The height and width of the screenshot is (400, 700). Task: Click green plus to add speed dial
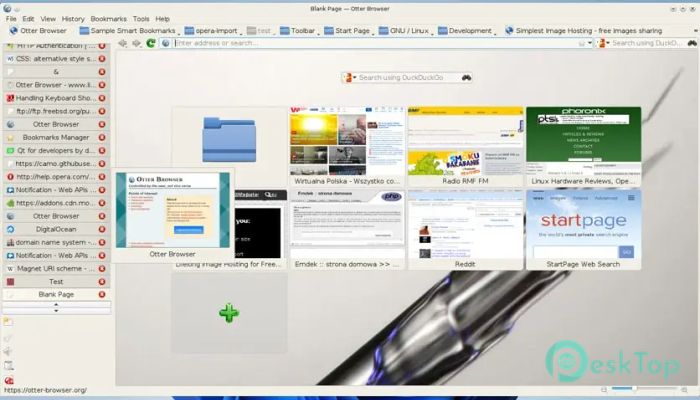click(x=229, y=313)
